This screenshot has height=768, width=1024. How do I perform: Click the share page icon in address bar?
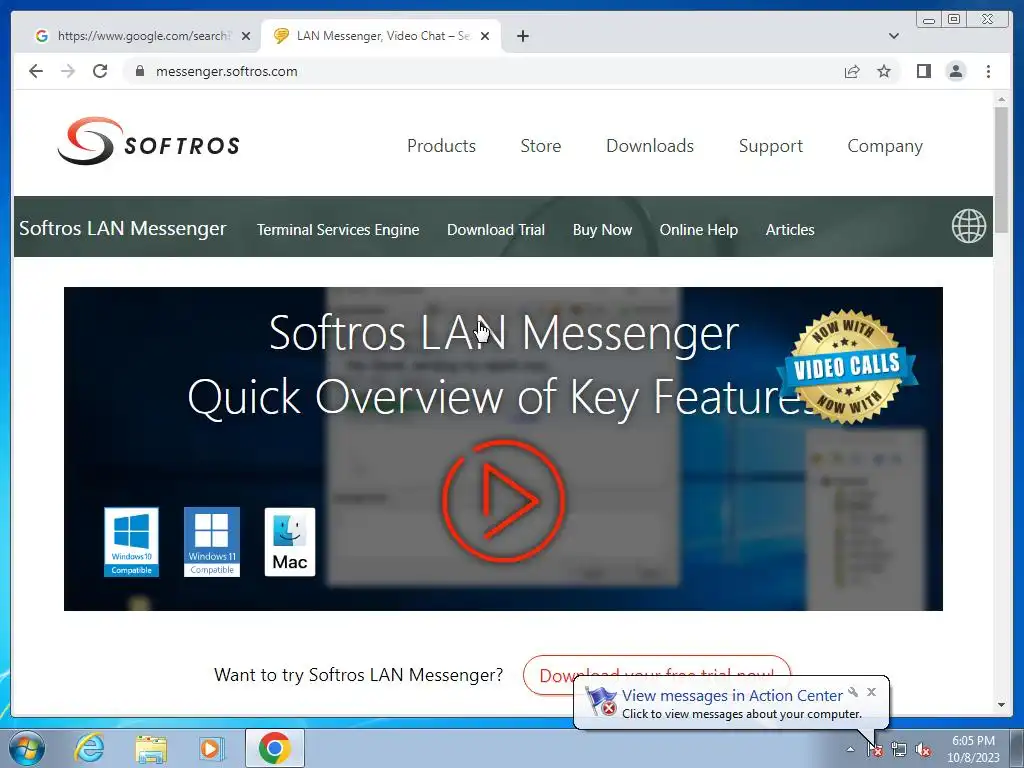[x=852, y=71]
